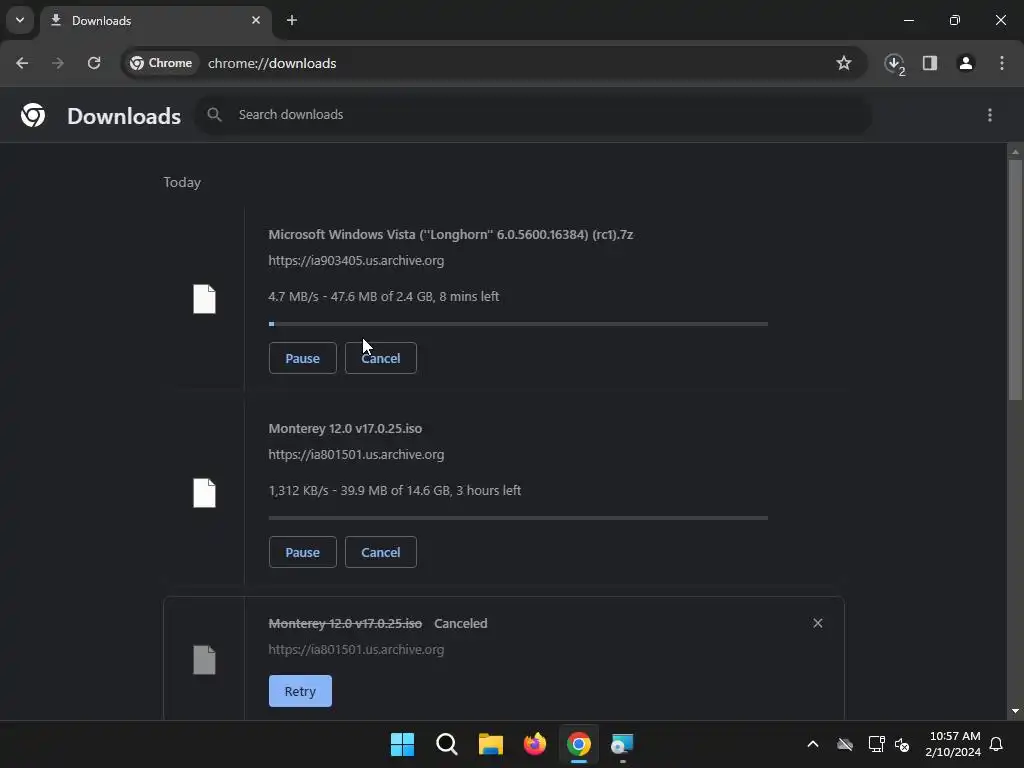
Task: Open a new tab with plus button
Action: pos(292,20)
